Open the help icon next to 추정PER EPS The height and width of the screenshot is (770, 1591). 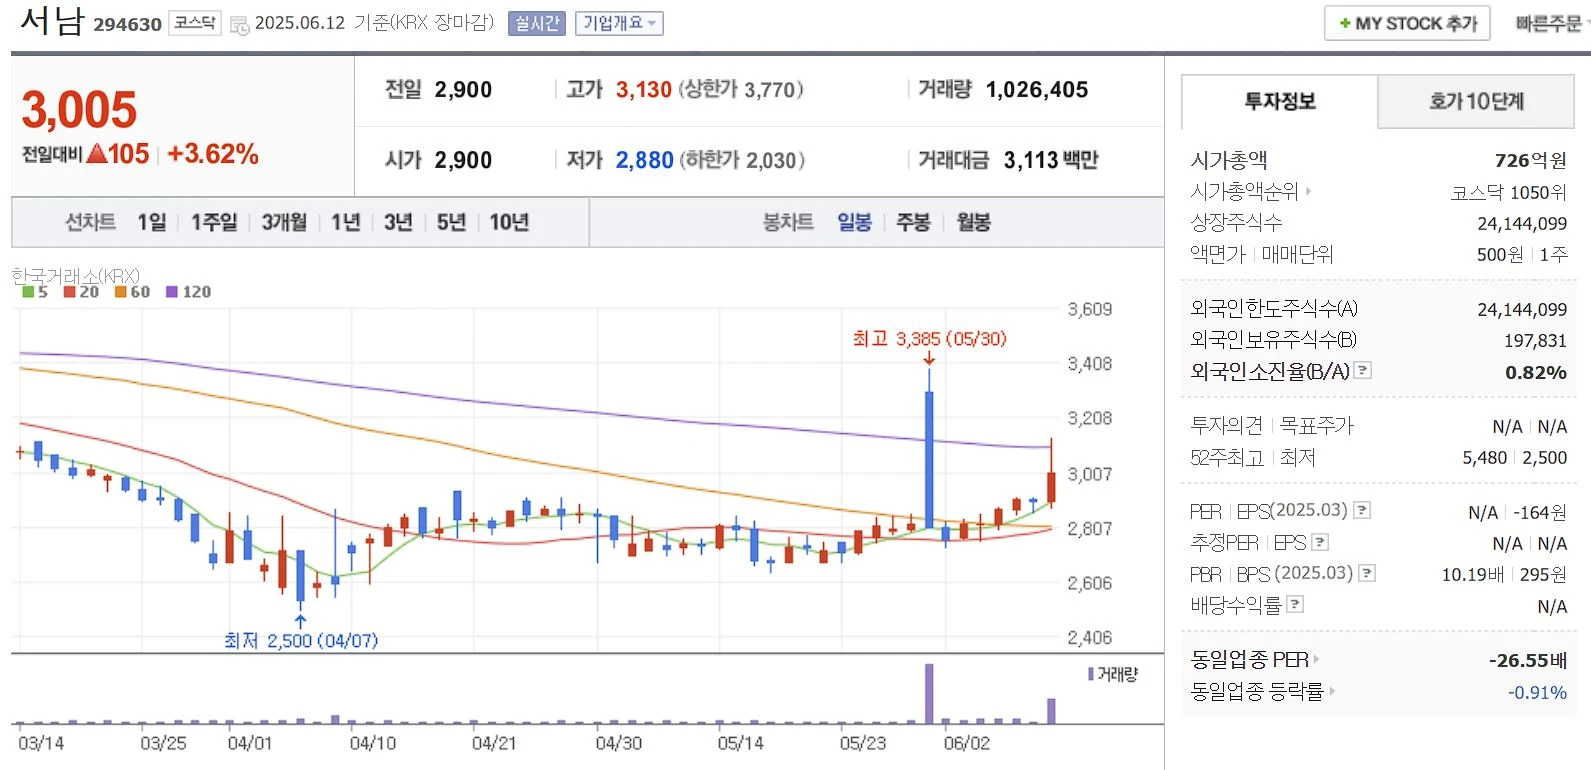coord(1320,542)
